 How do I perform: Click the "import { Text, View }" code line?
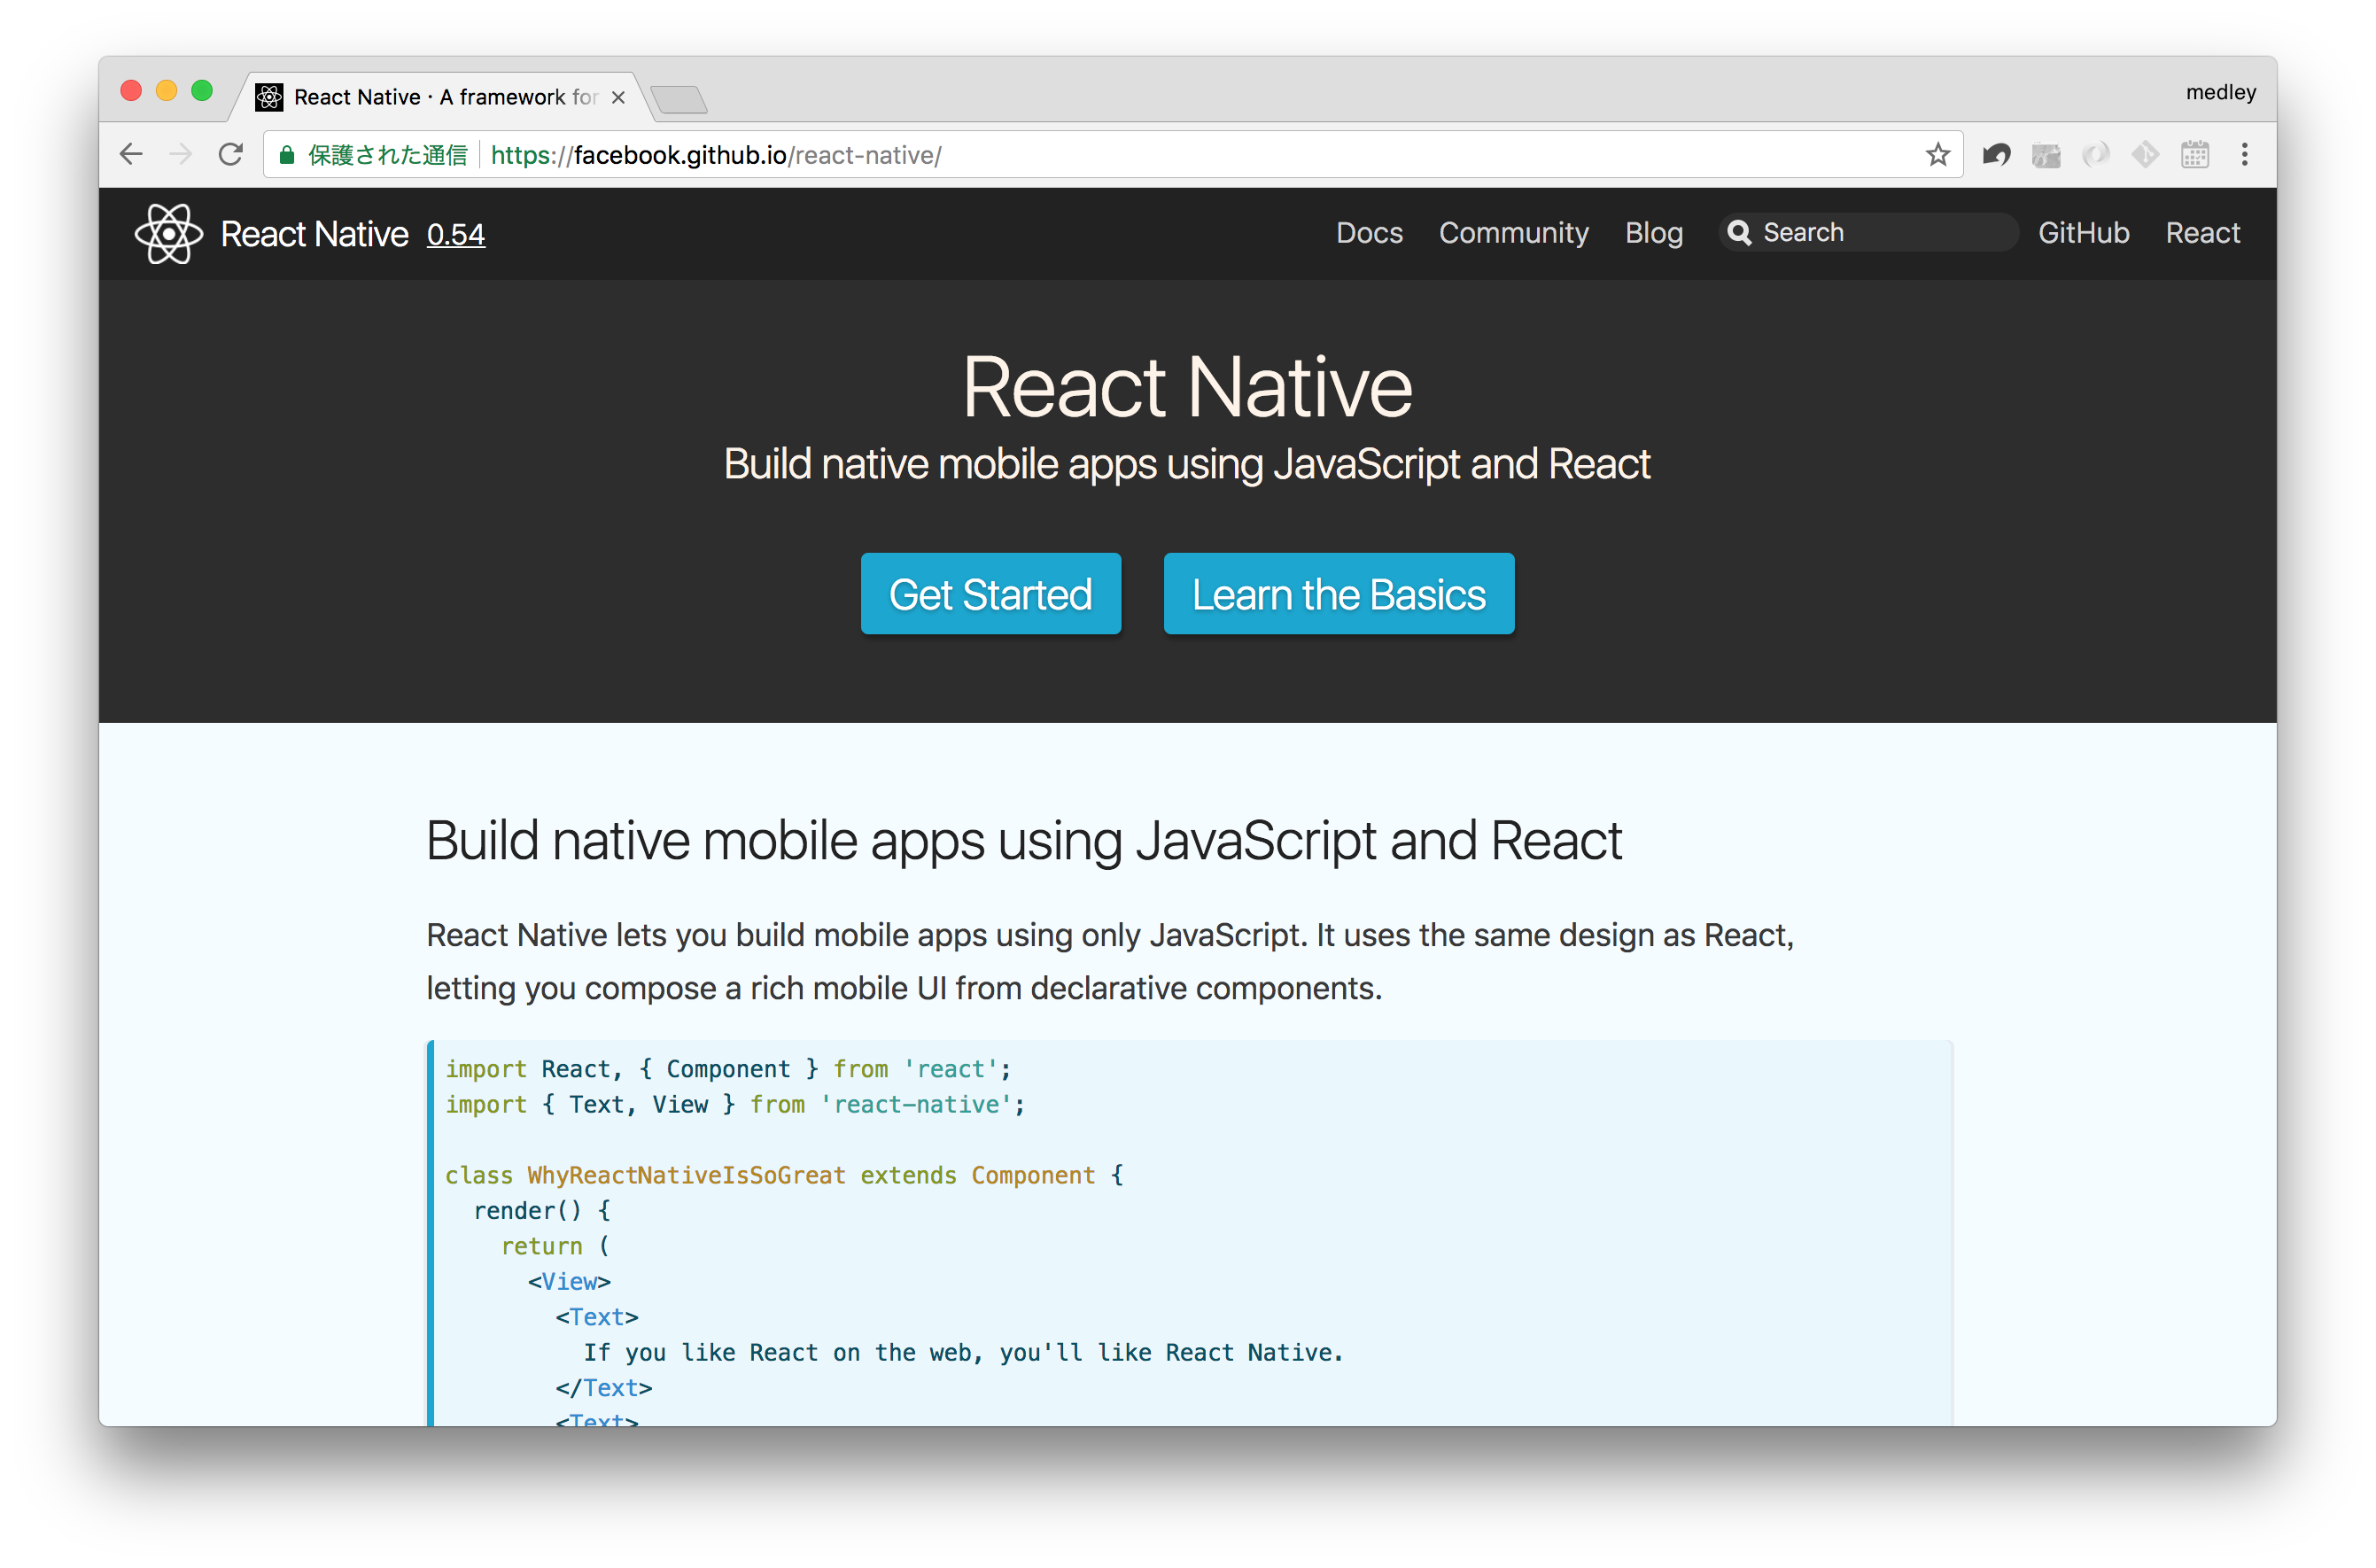point(735,1104)
